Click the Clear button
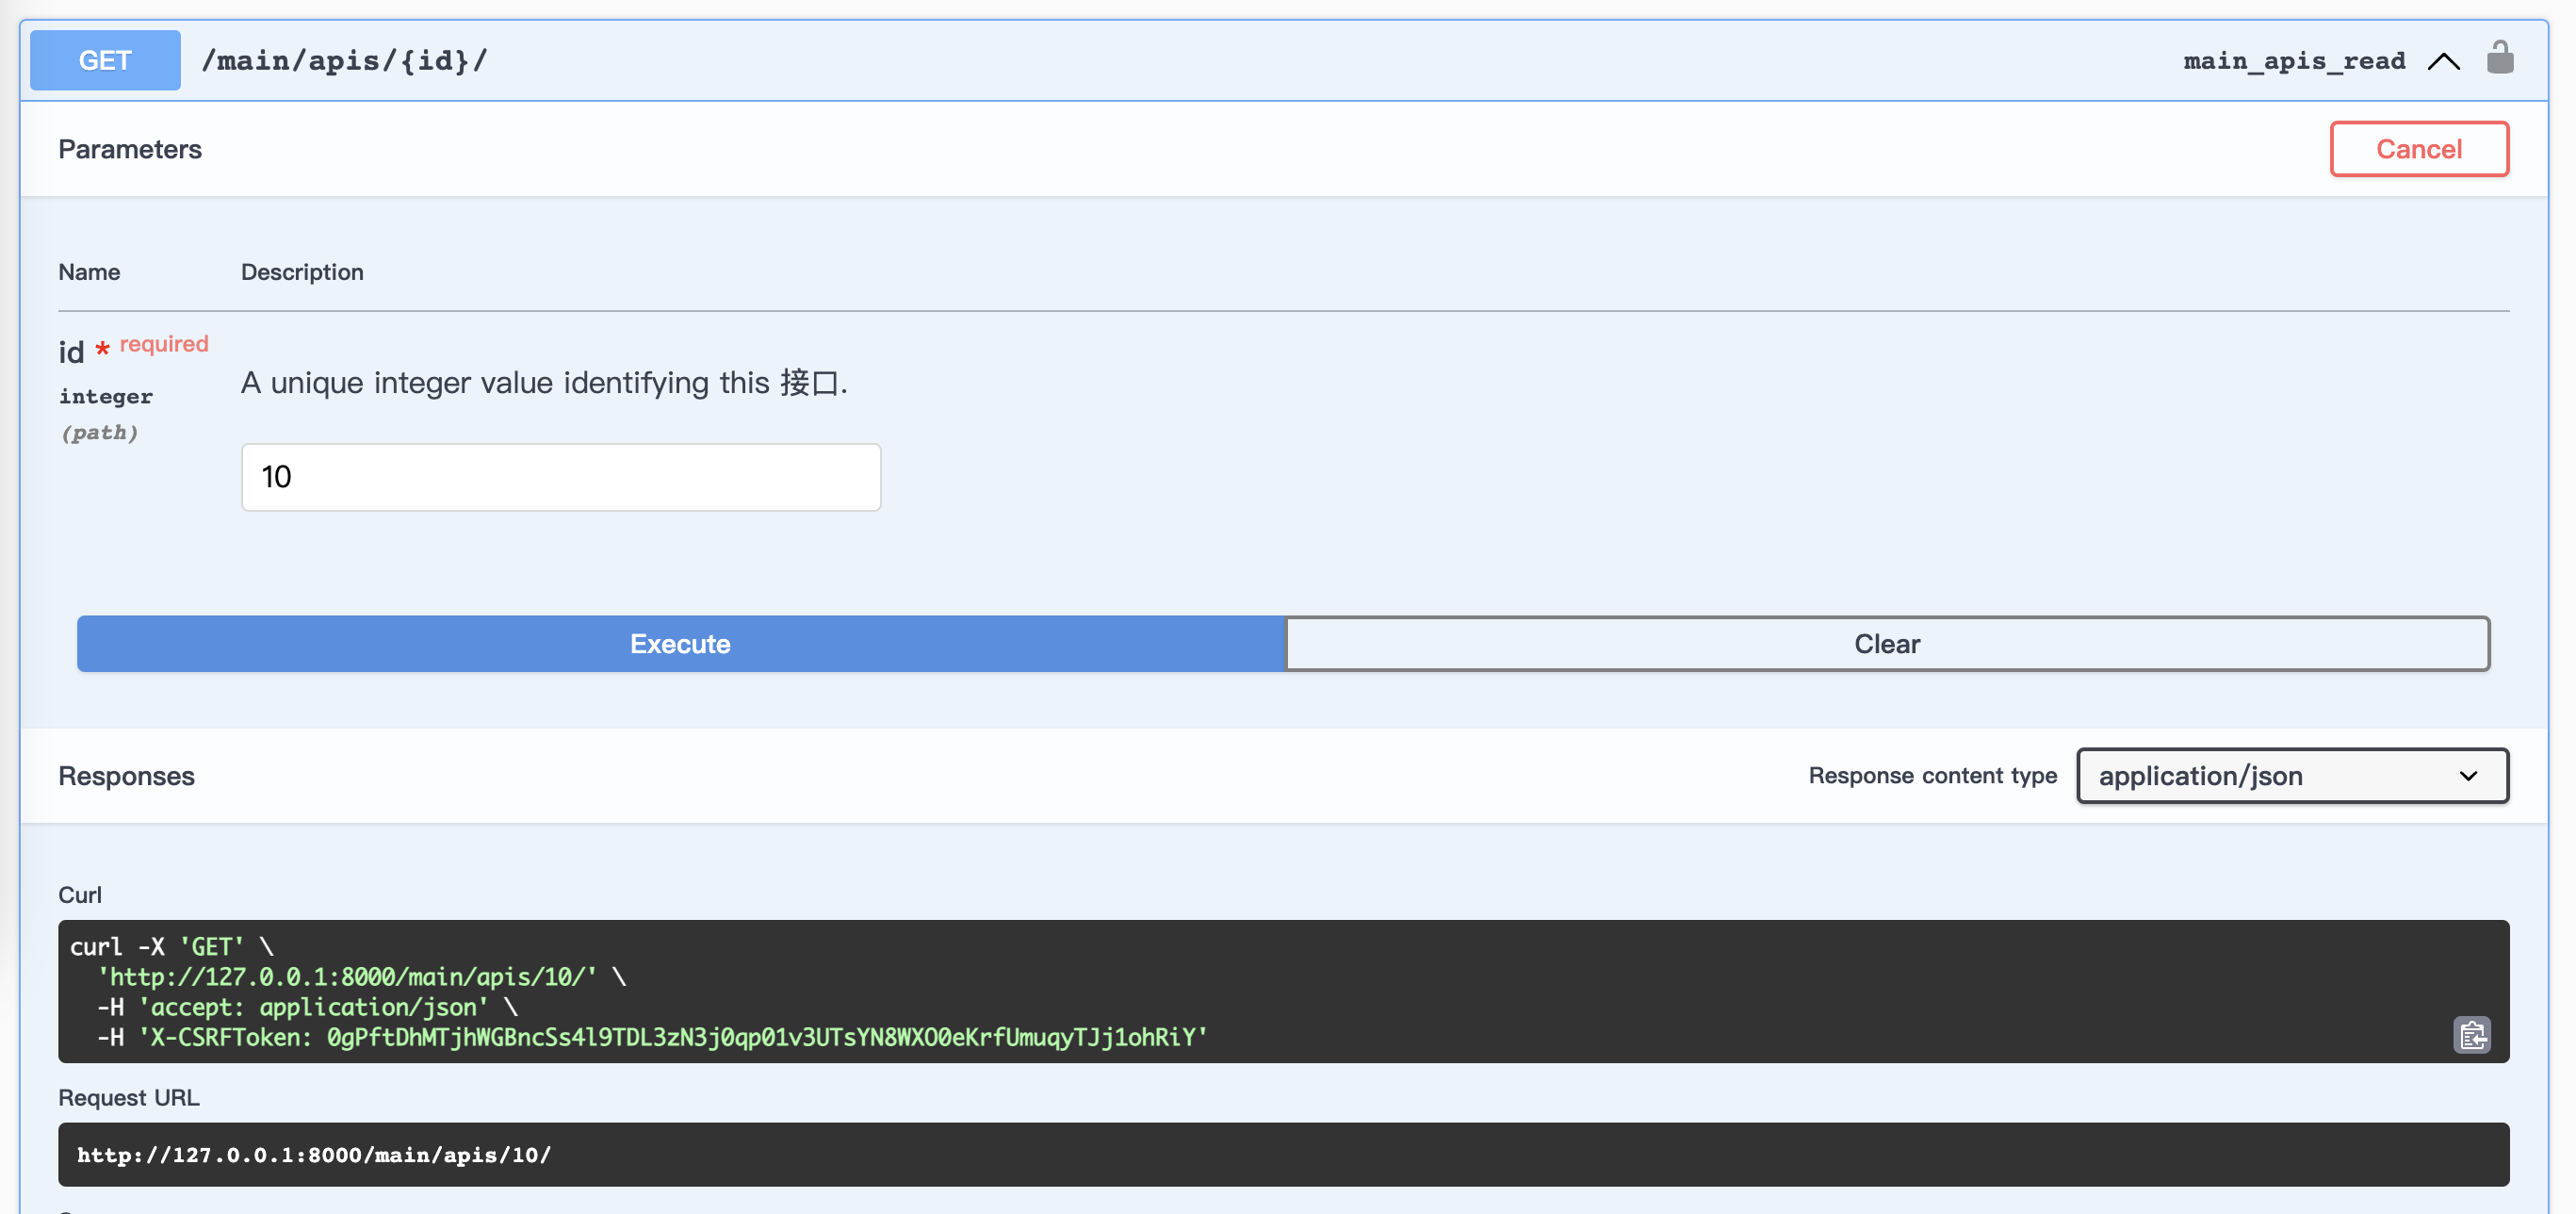2576x1214 pixels. (x=1886, y=644)
